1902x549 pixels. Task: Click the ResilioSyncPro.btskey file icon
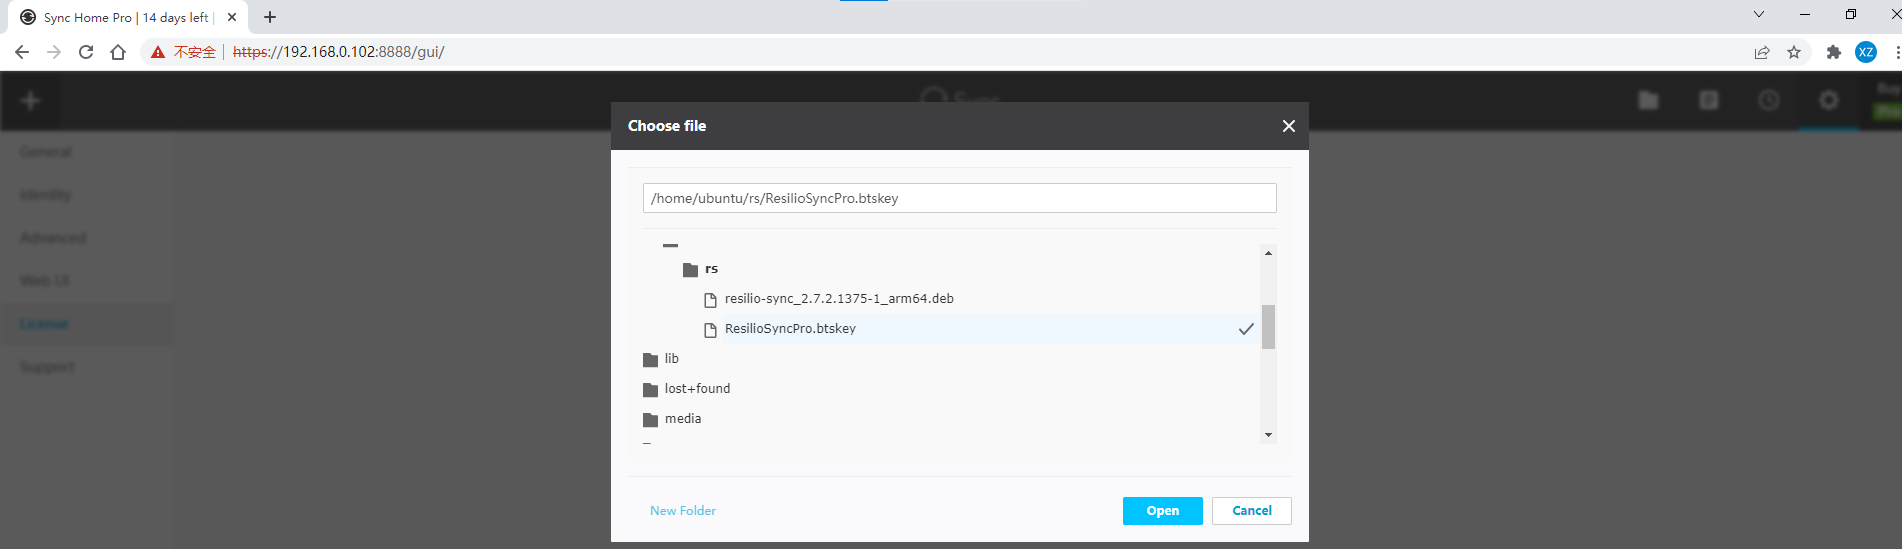coord(710,330)
